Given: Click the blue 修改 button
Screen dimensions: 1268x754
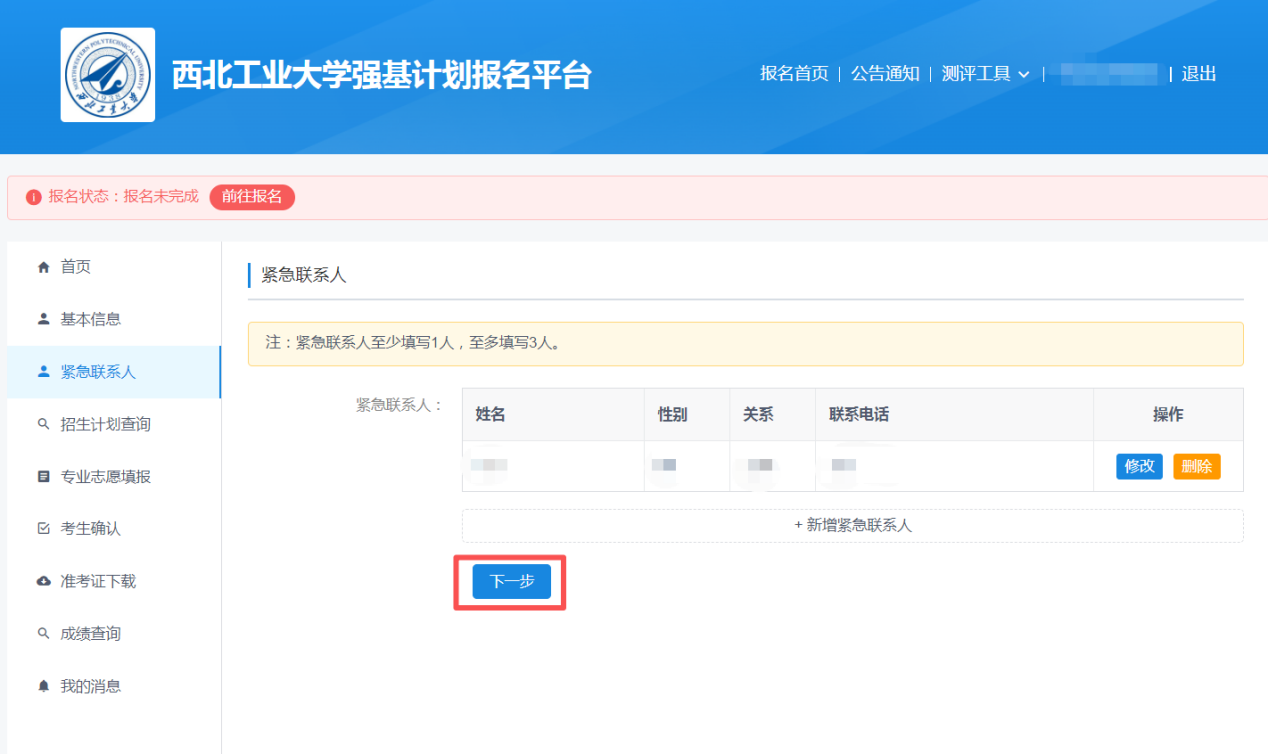Looking at the screenshot, I should 1139,466.
